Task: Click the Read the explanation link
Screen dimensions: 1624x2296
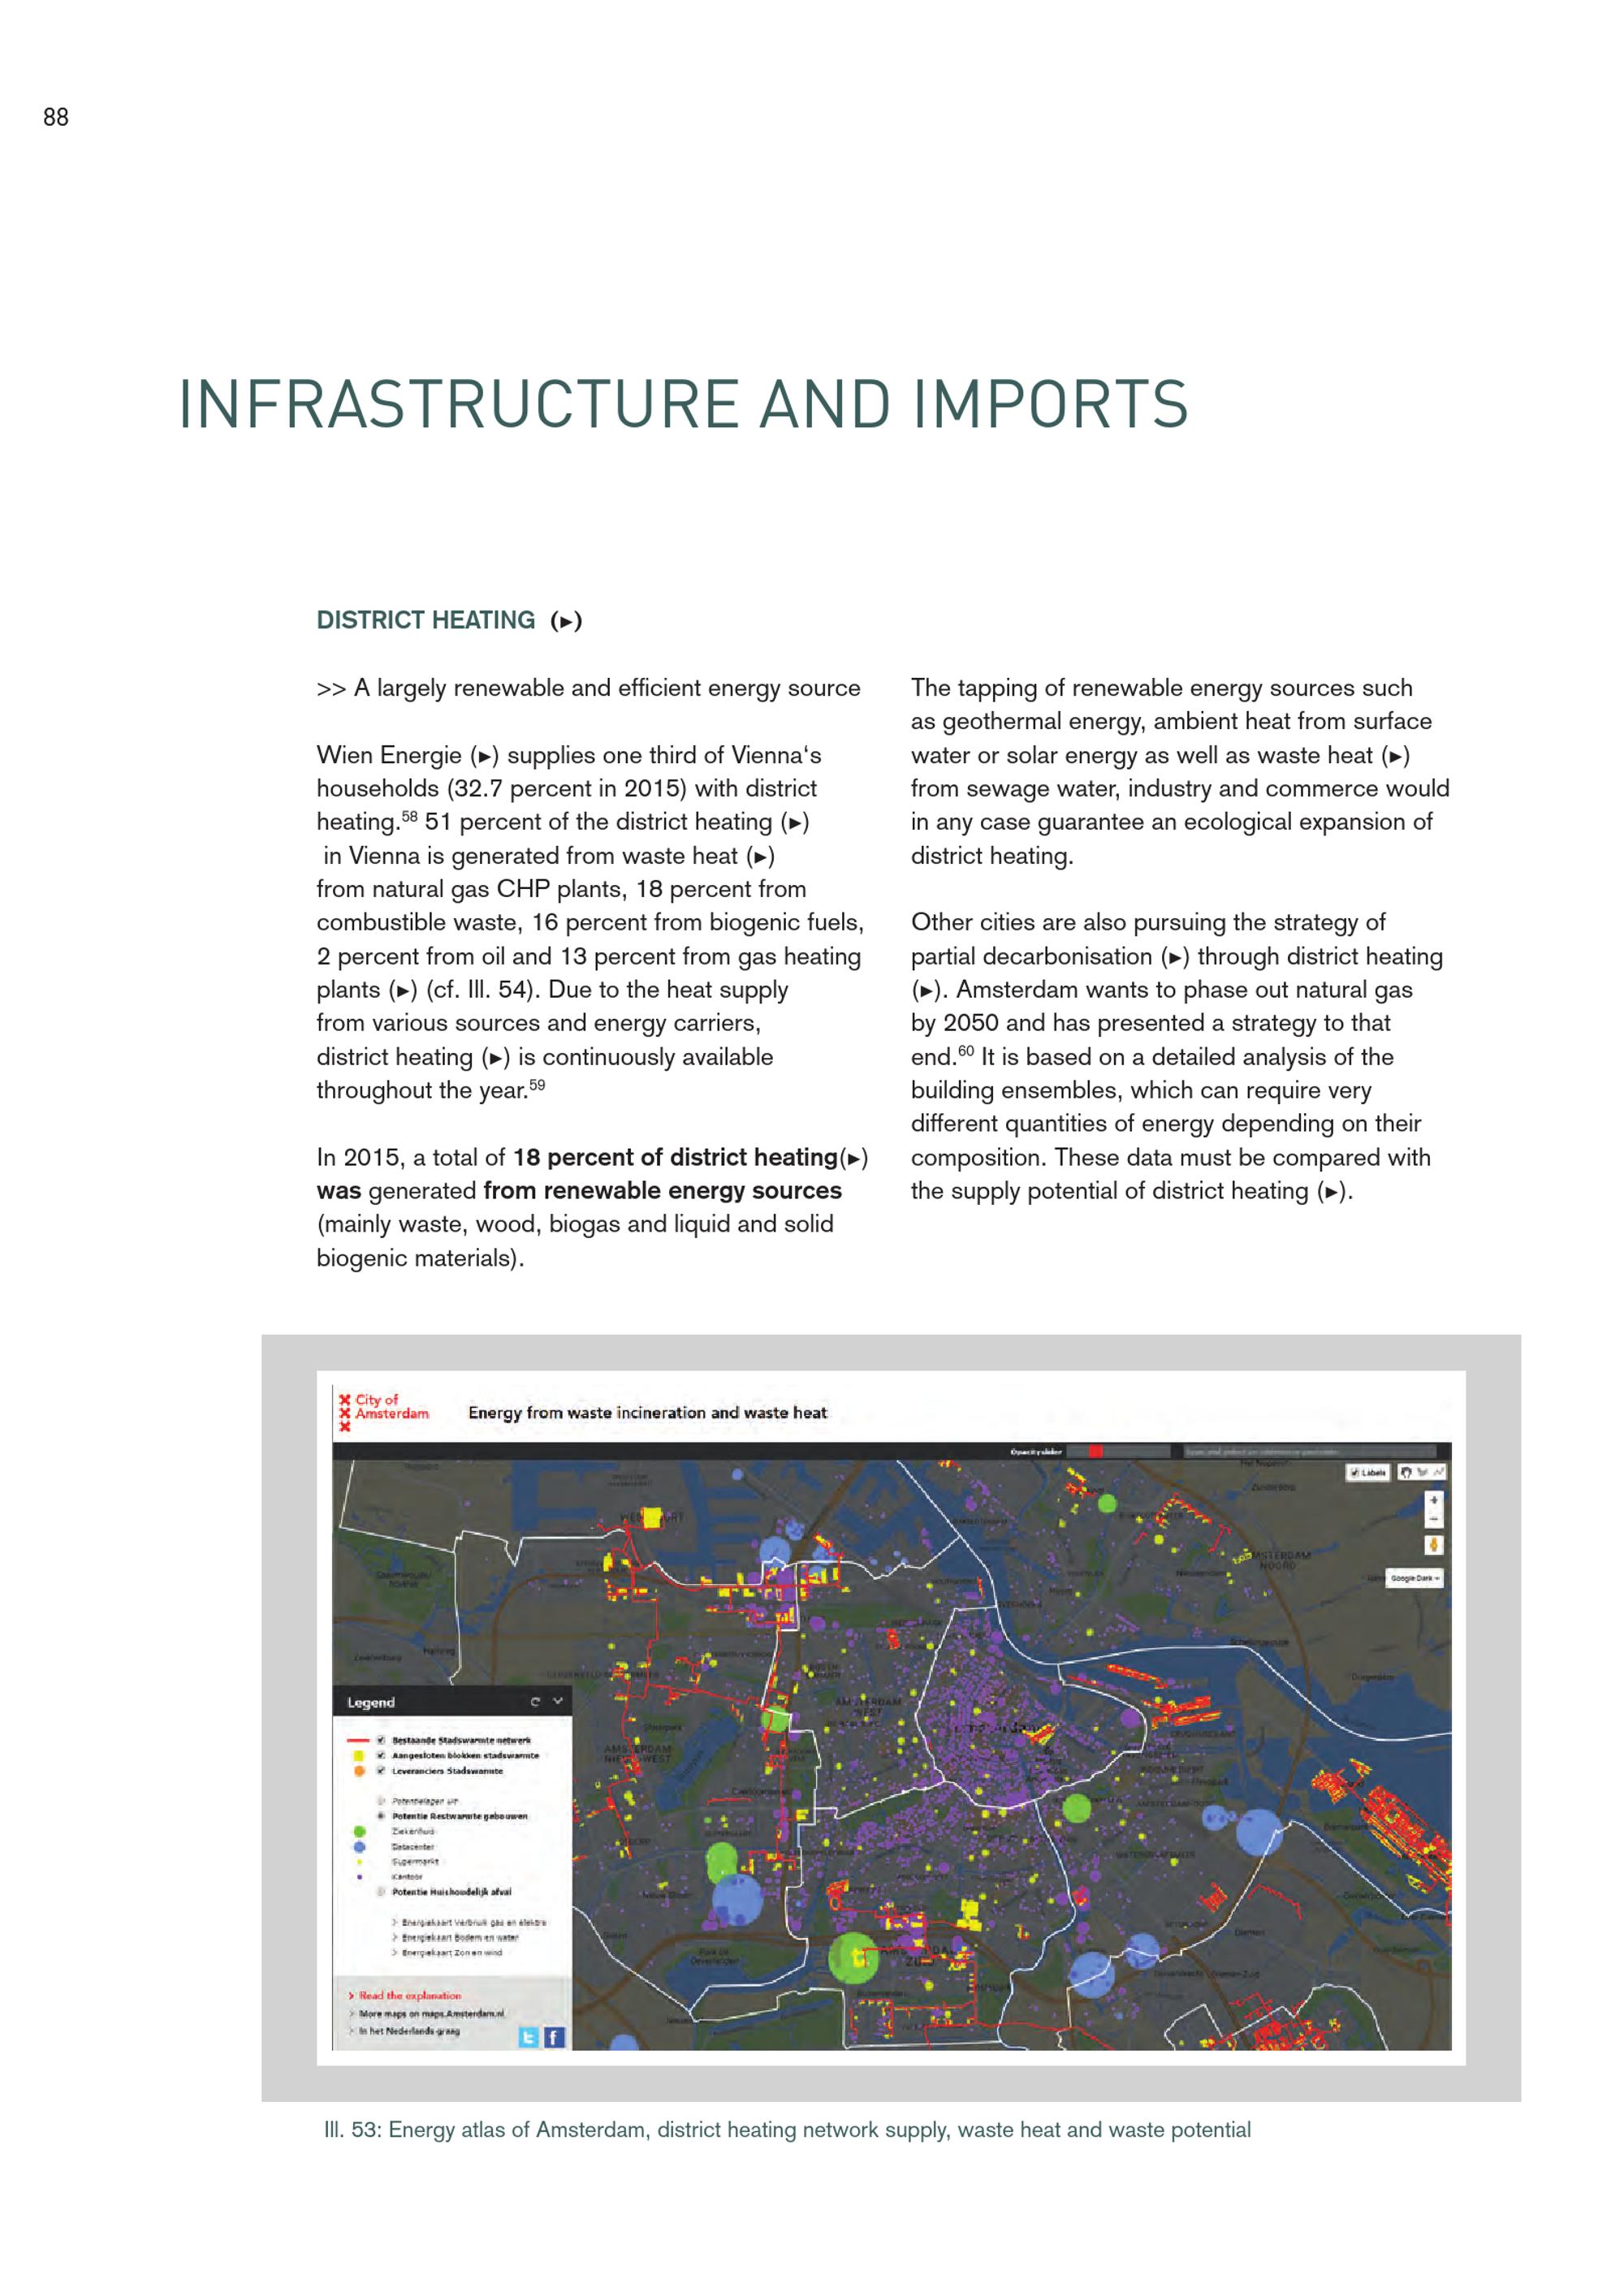Action: pyautogui.click(x=410, y=1995)
